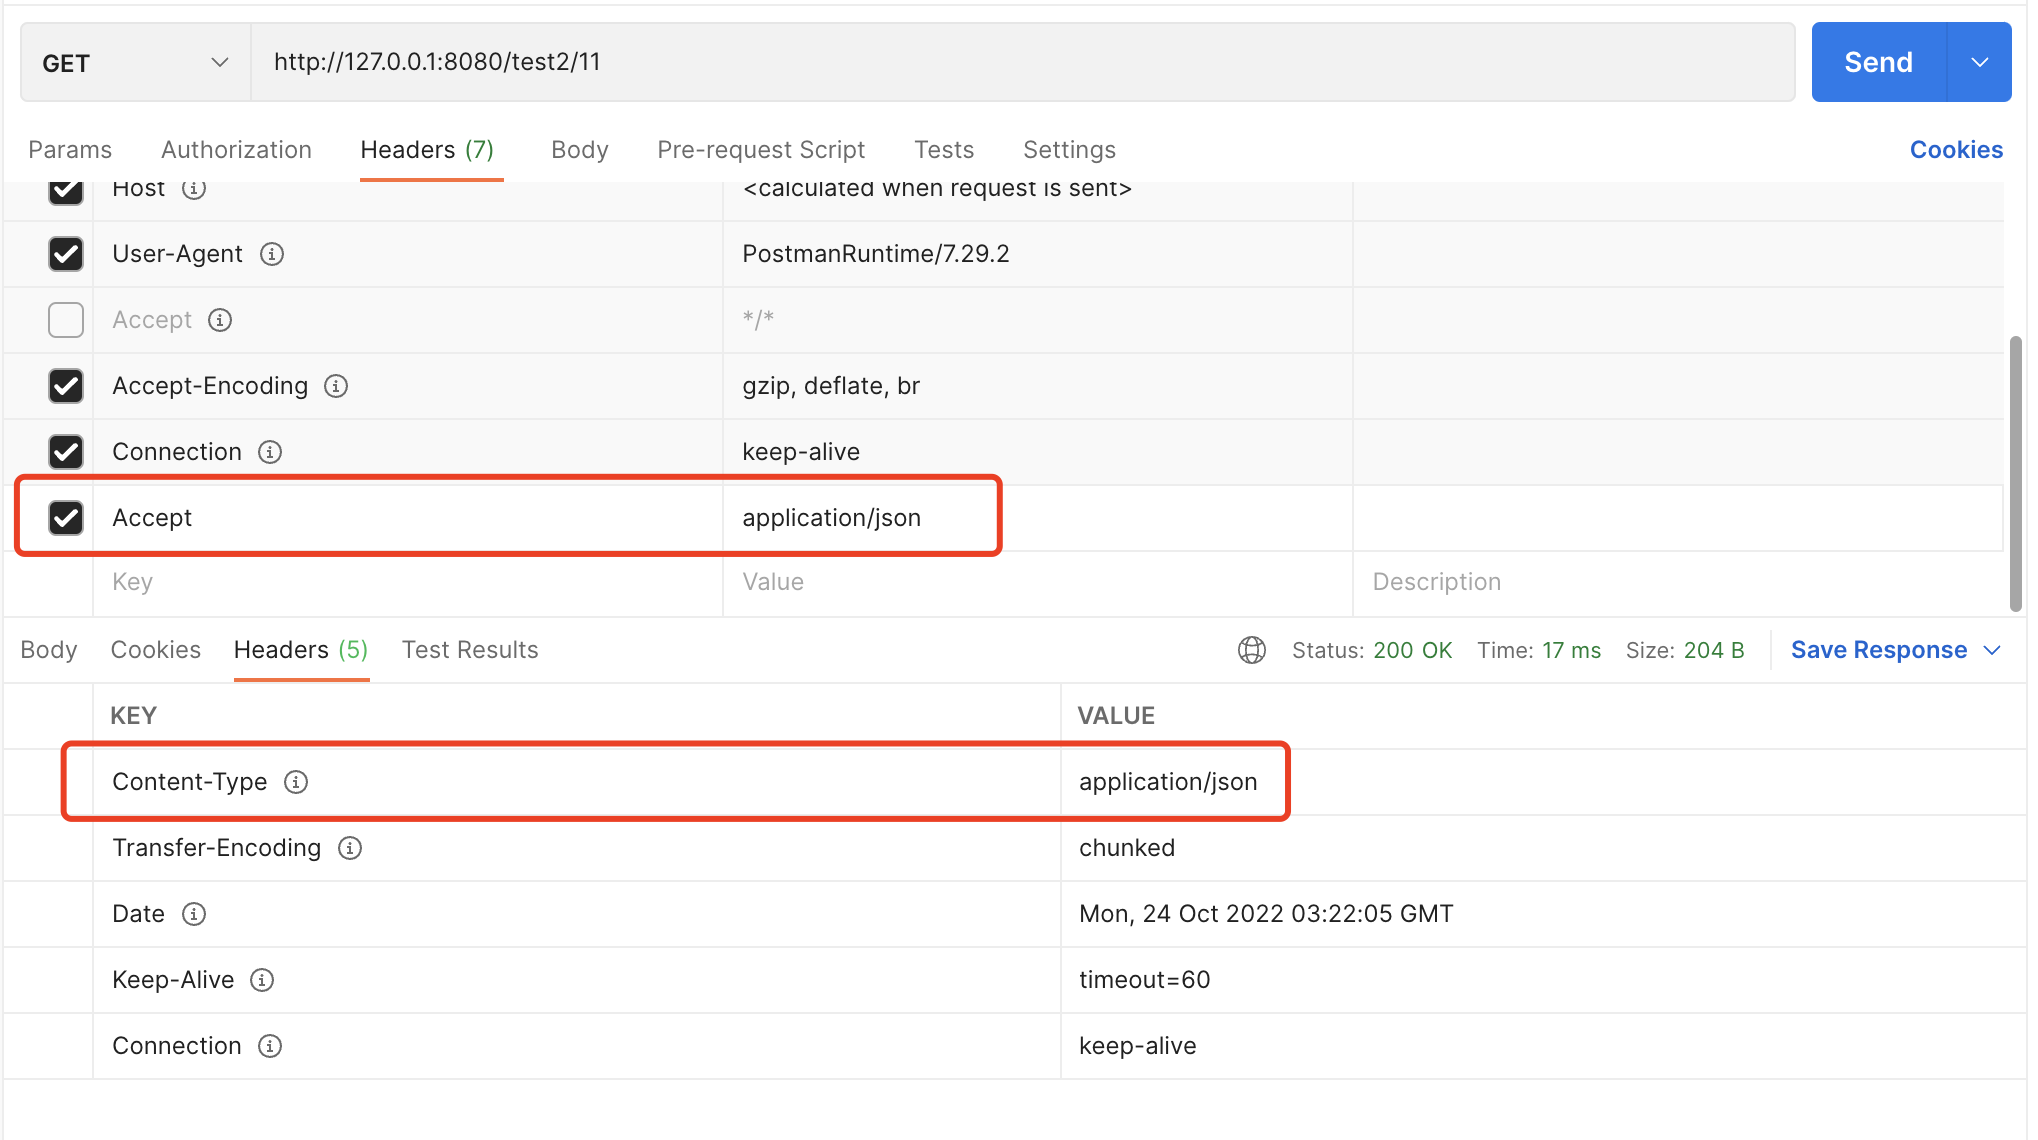
Task: Click the network globe icon near Status
Action: click(x=1251, y=650)
